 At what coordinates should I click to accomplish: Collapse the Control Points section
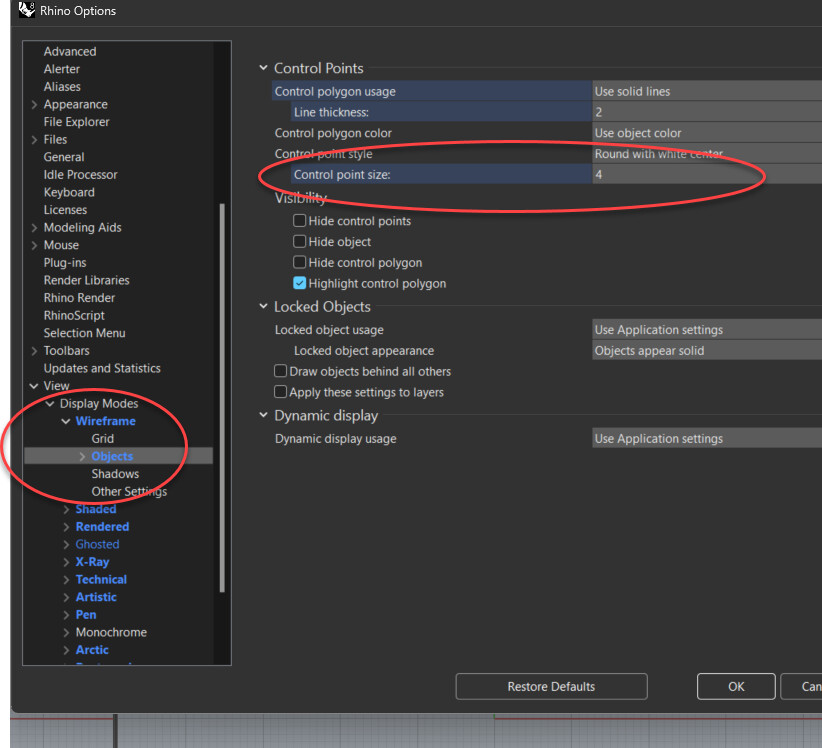263,68
